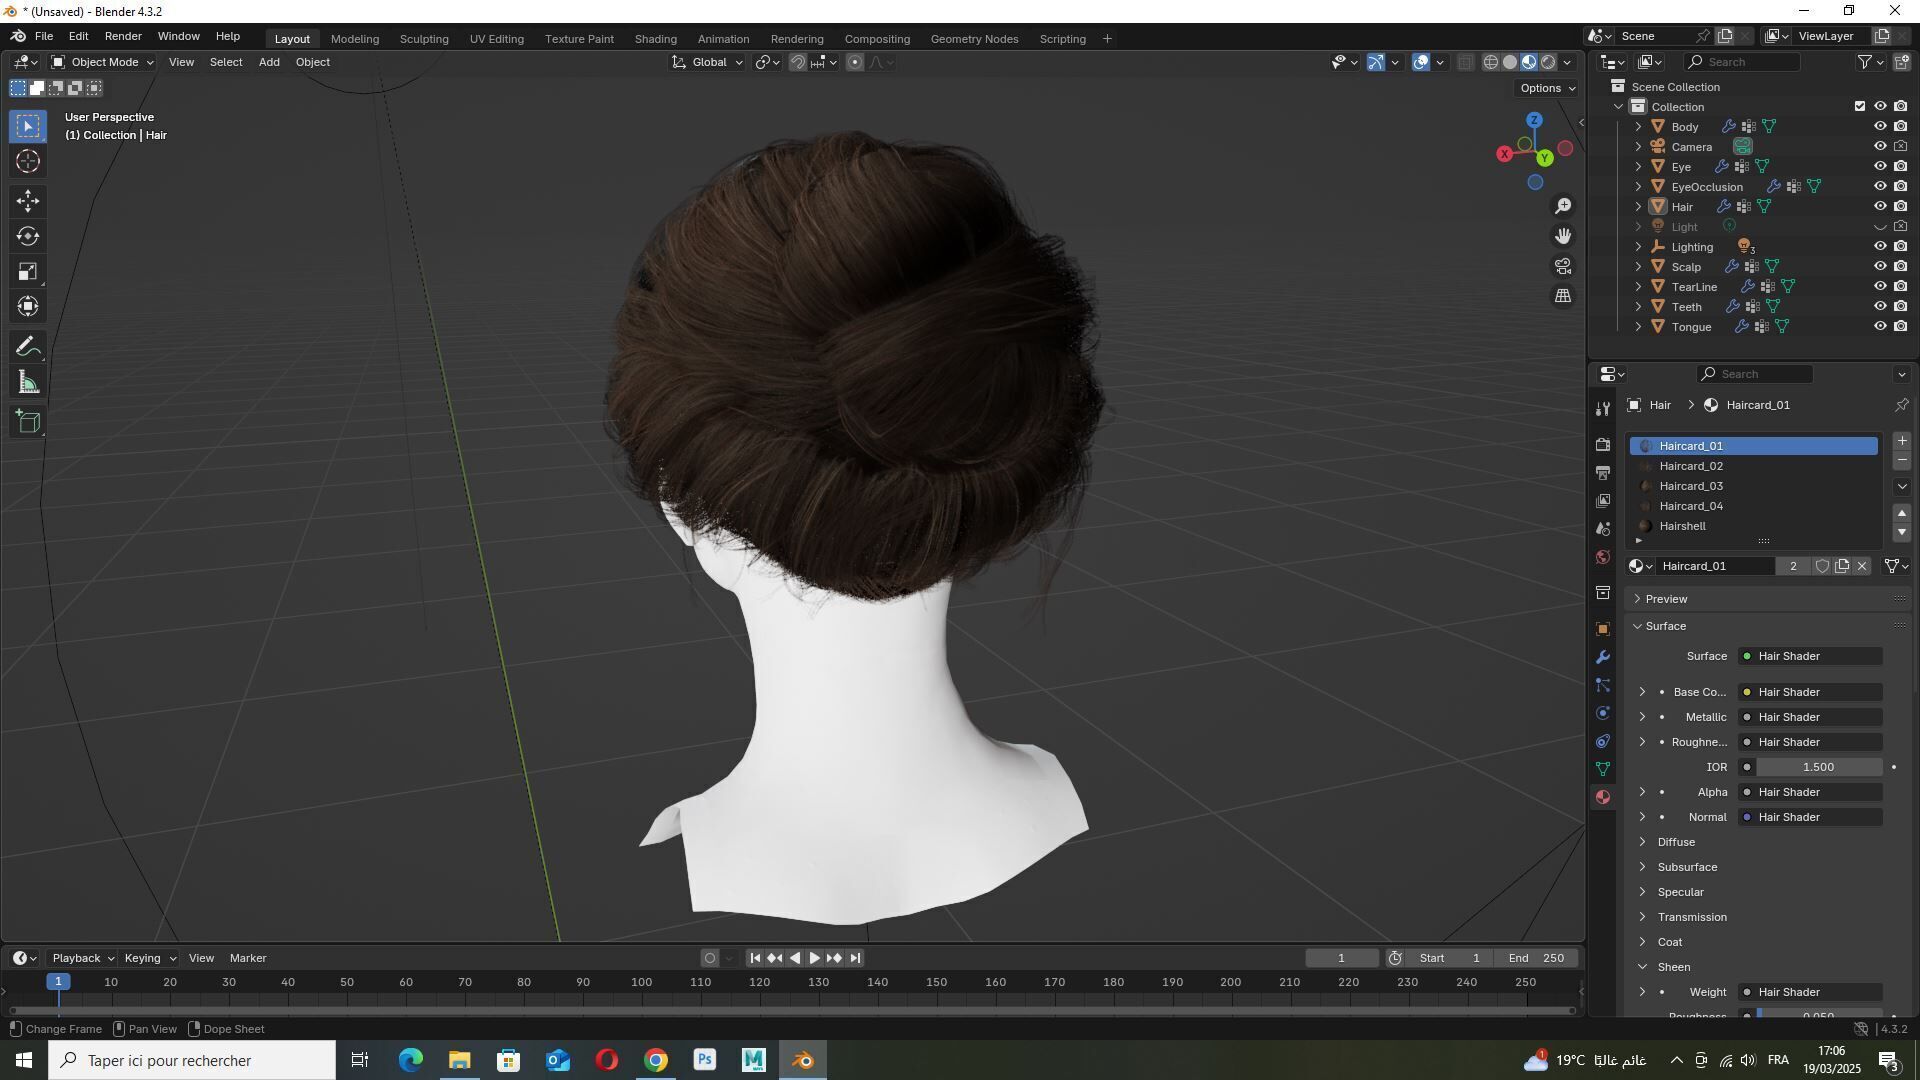1920x1080 pixels.
Task: Pick the Annotate pencil tool
Action: 28,347
